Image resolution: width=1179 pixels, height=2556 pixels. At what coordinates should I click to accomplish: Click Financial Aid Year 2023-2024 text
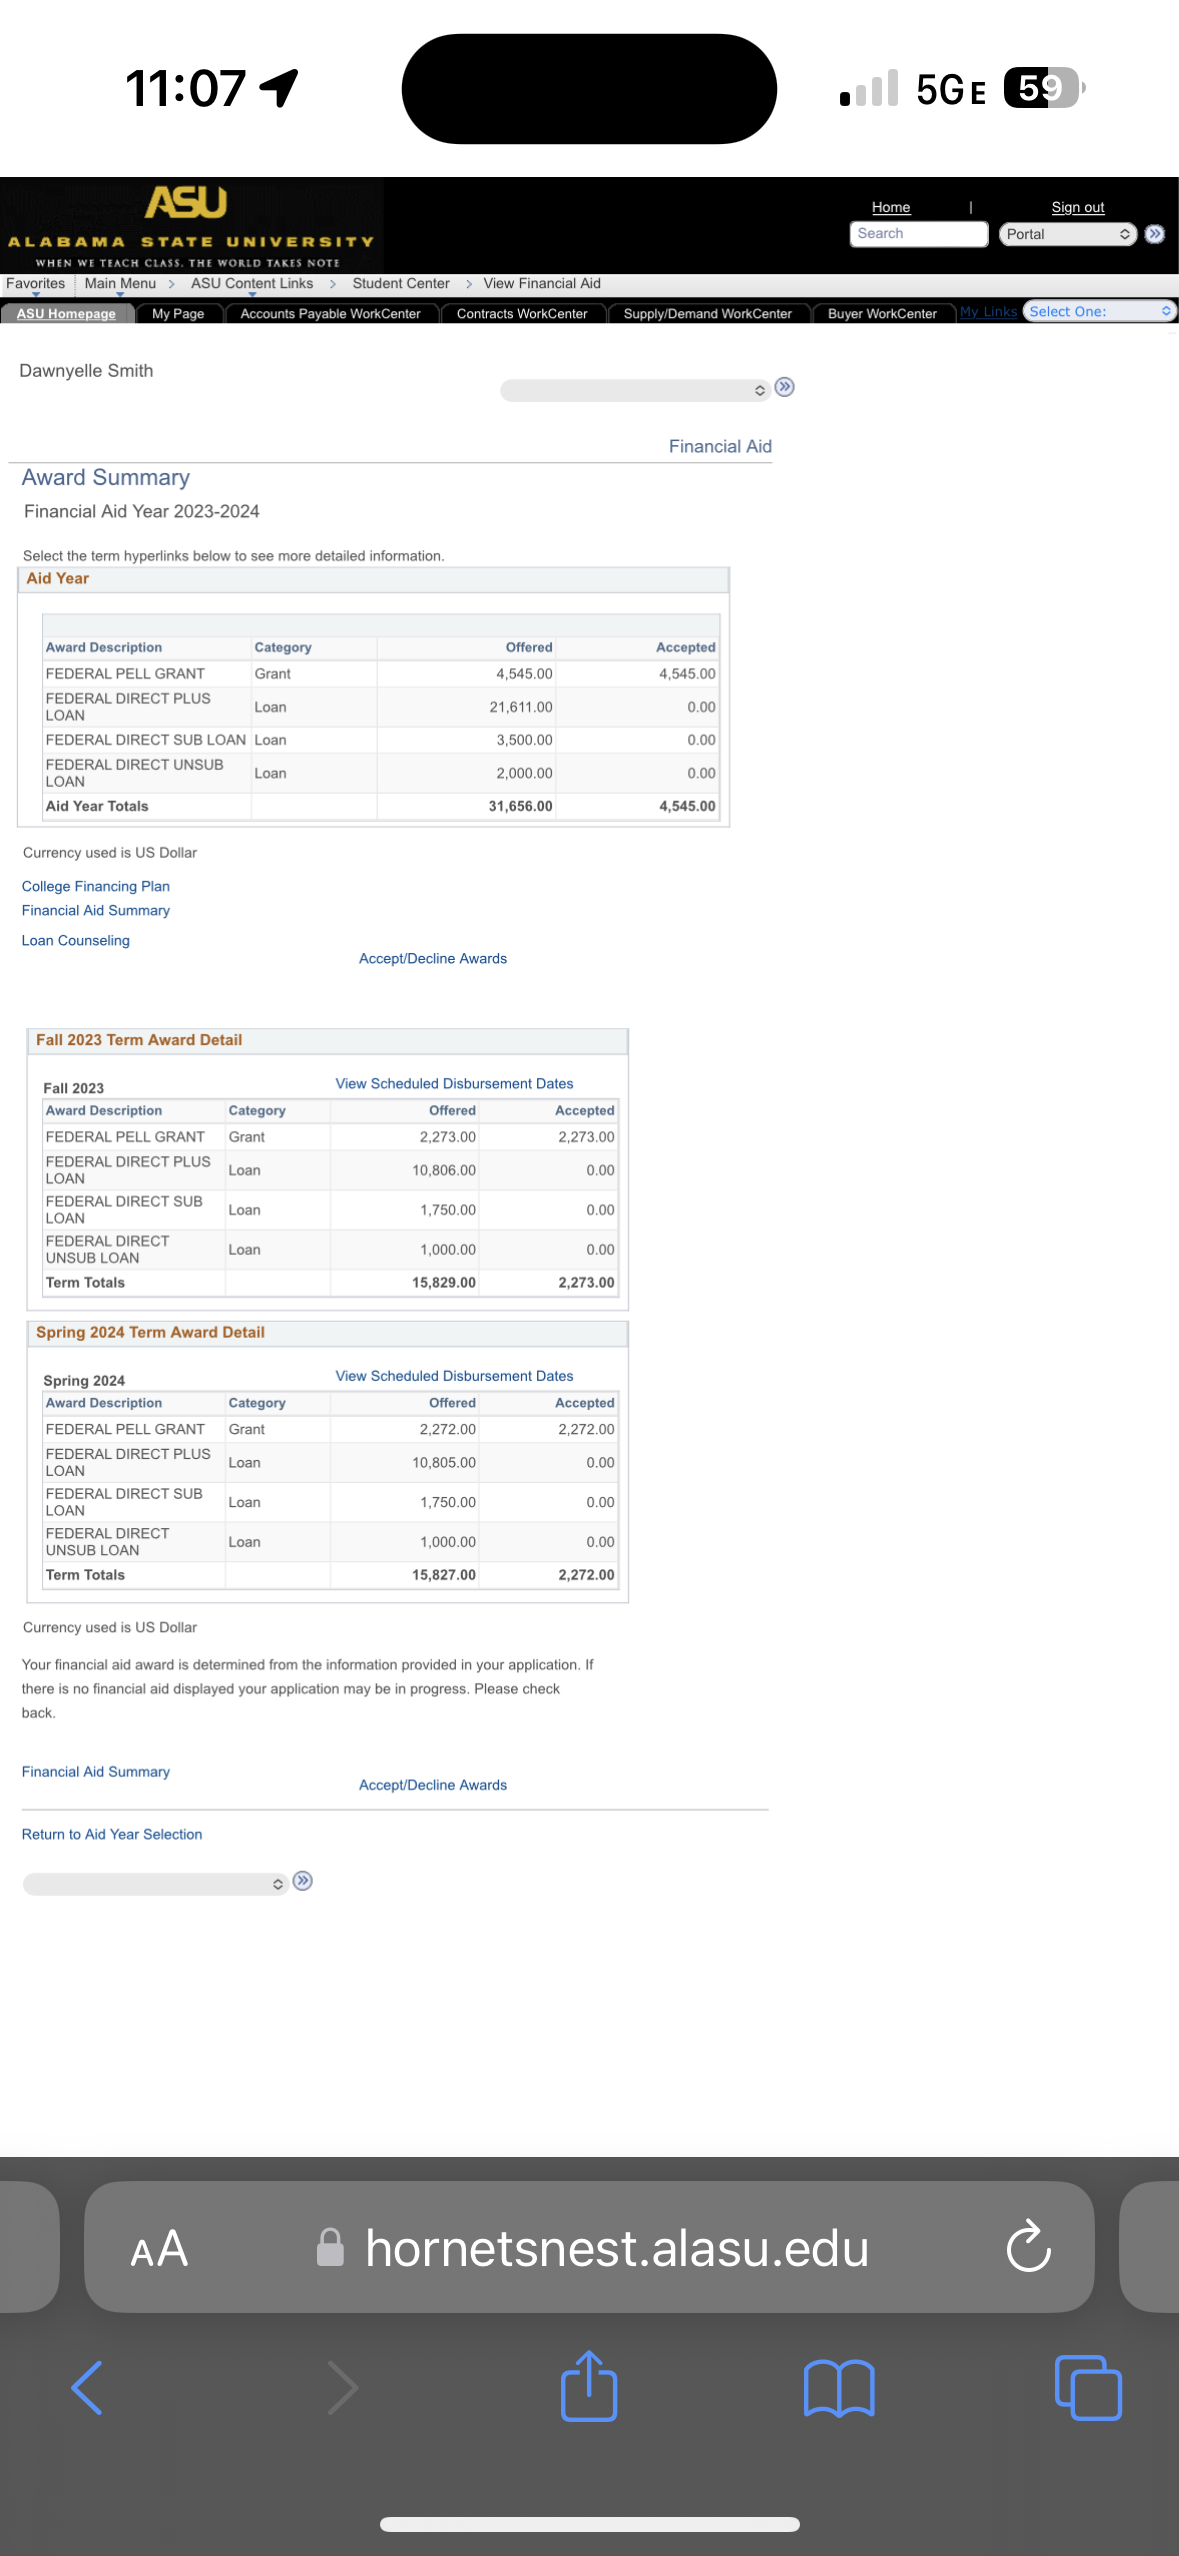tap(142, 511)
